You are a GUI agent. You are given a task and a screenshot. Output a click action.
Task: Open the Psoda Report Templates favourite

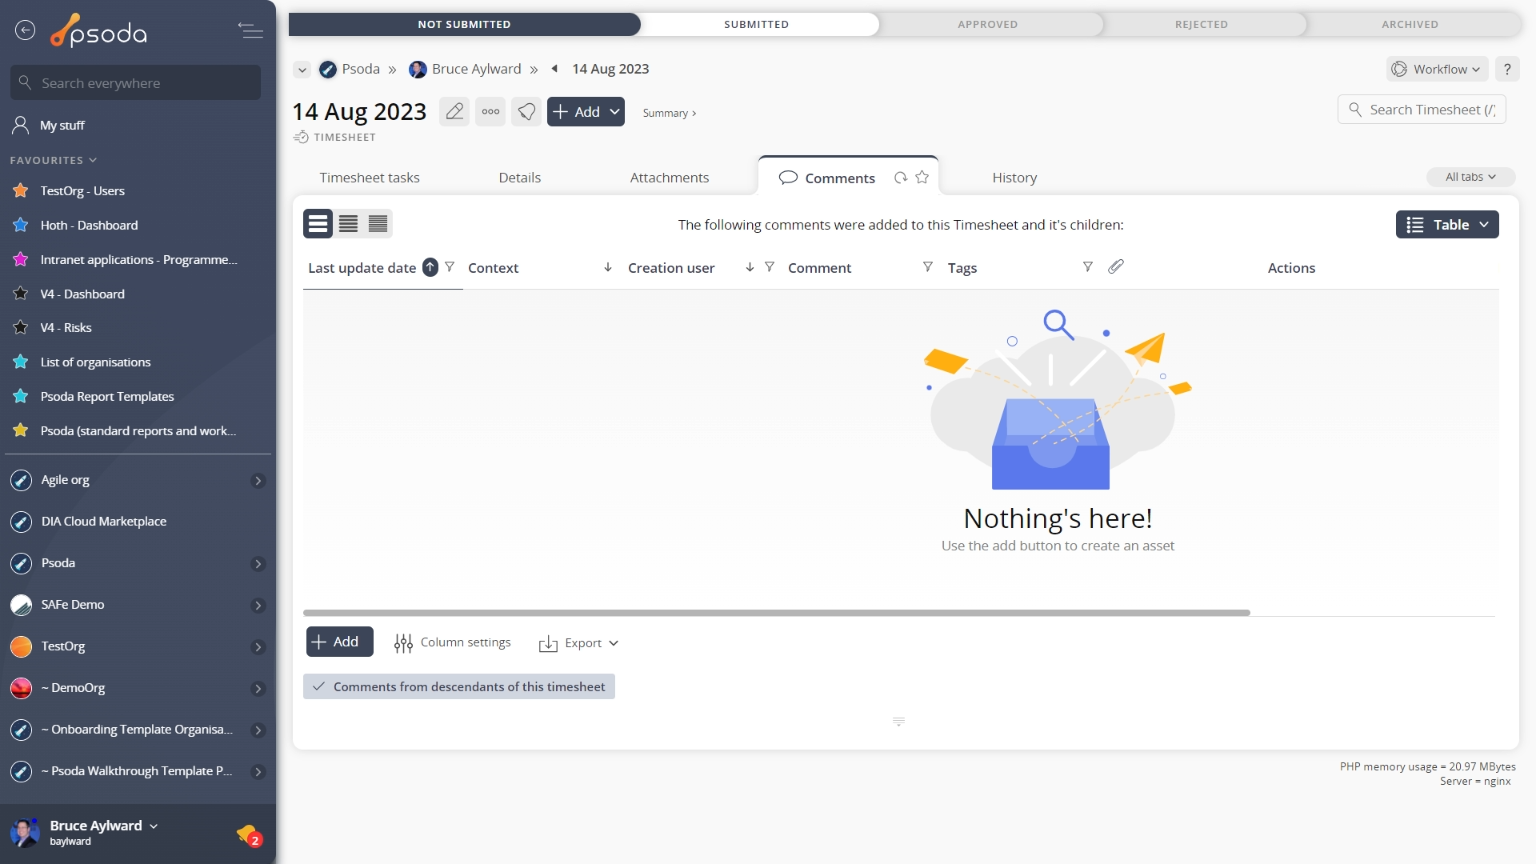[x=107, y=397]
